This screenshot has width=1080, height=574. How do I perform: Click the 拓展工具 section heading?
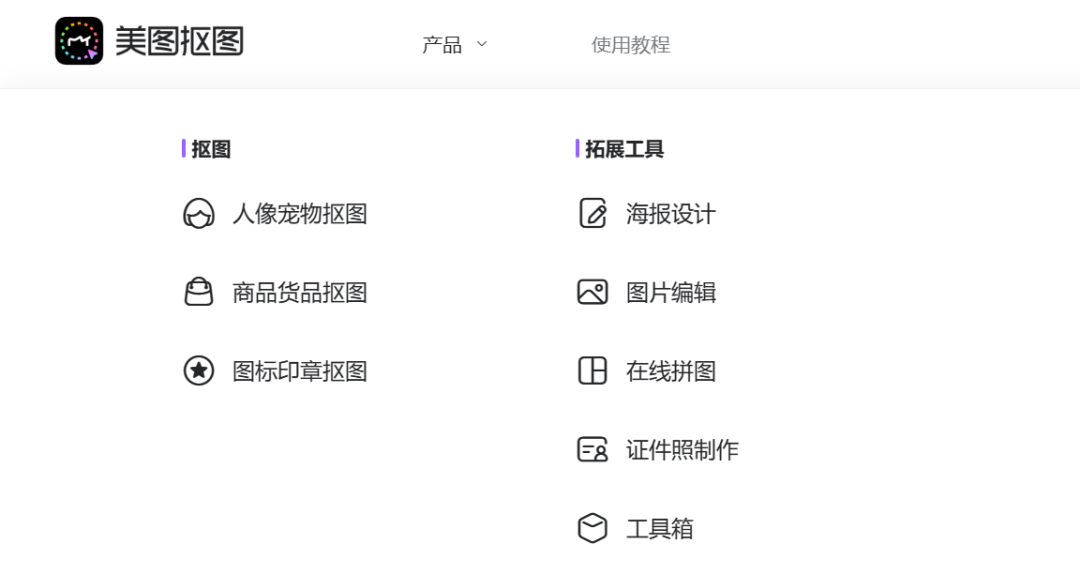[624, 149]
